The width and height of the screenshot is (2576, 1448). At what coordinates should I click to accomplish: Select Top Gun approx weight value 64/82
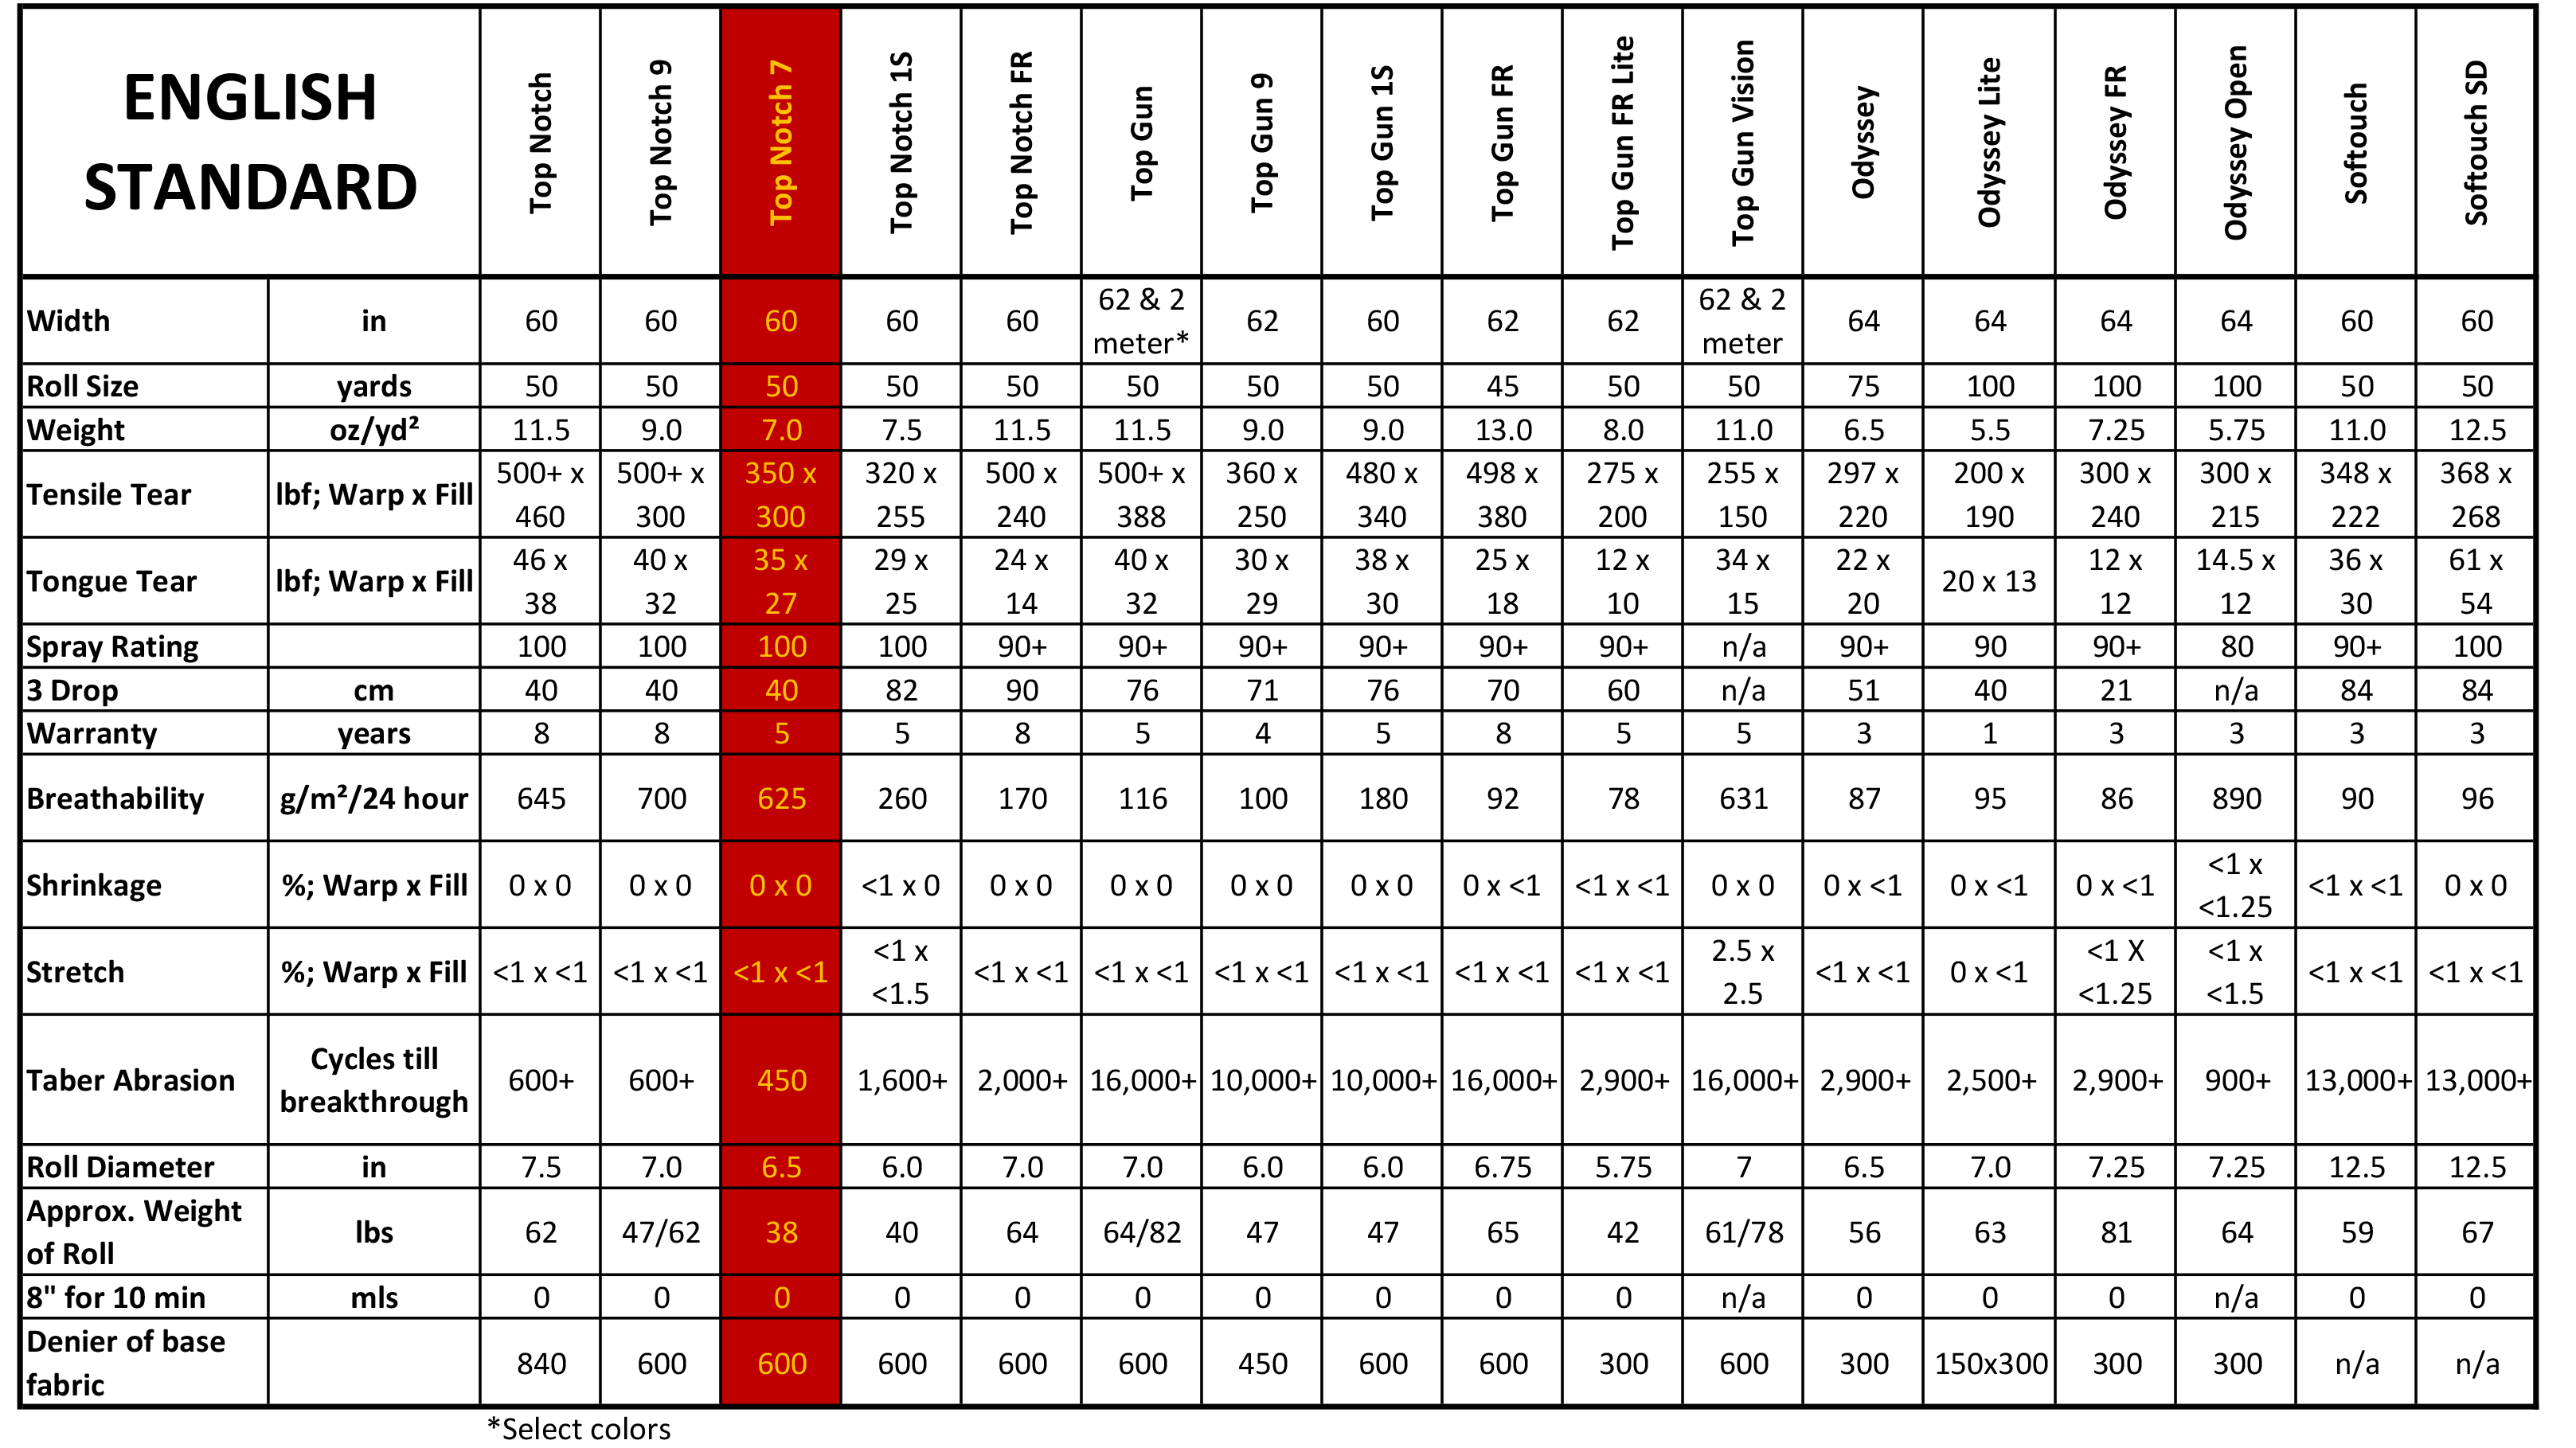pyautogui.click(x=1142, y=1232)
